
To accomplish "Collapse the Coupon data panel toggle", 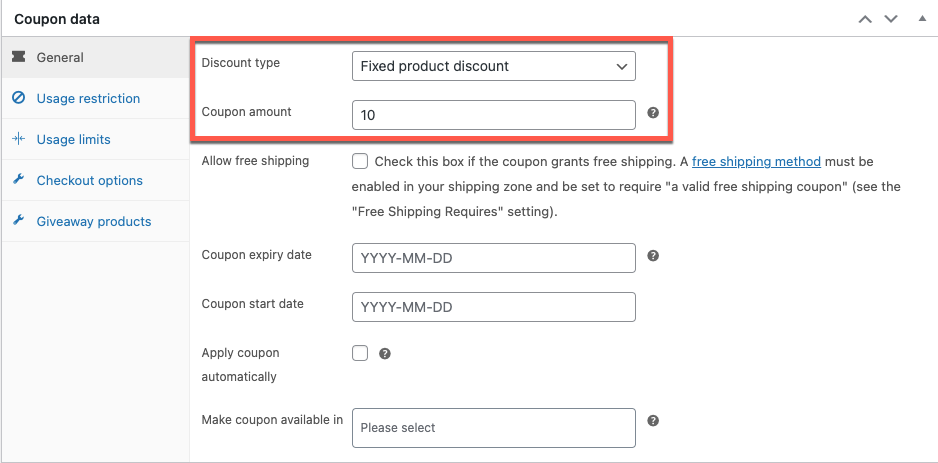I will (x=922, y=19).
